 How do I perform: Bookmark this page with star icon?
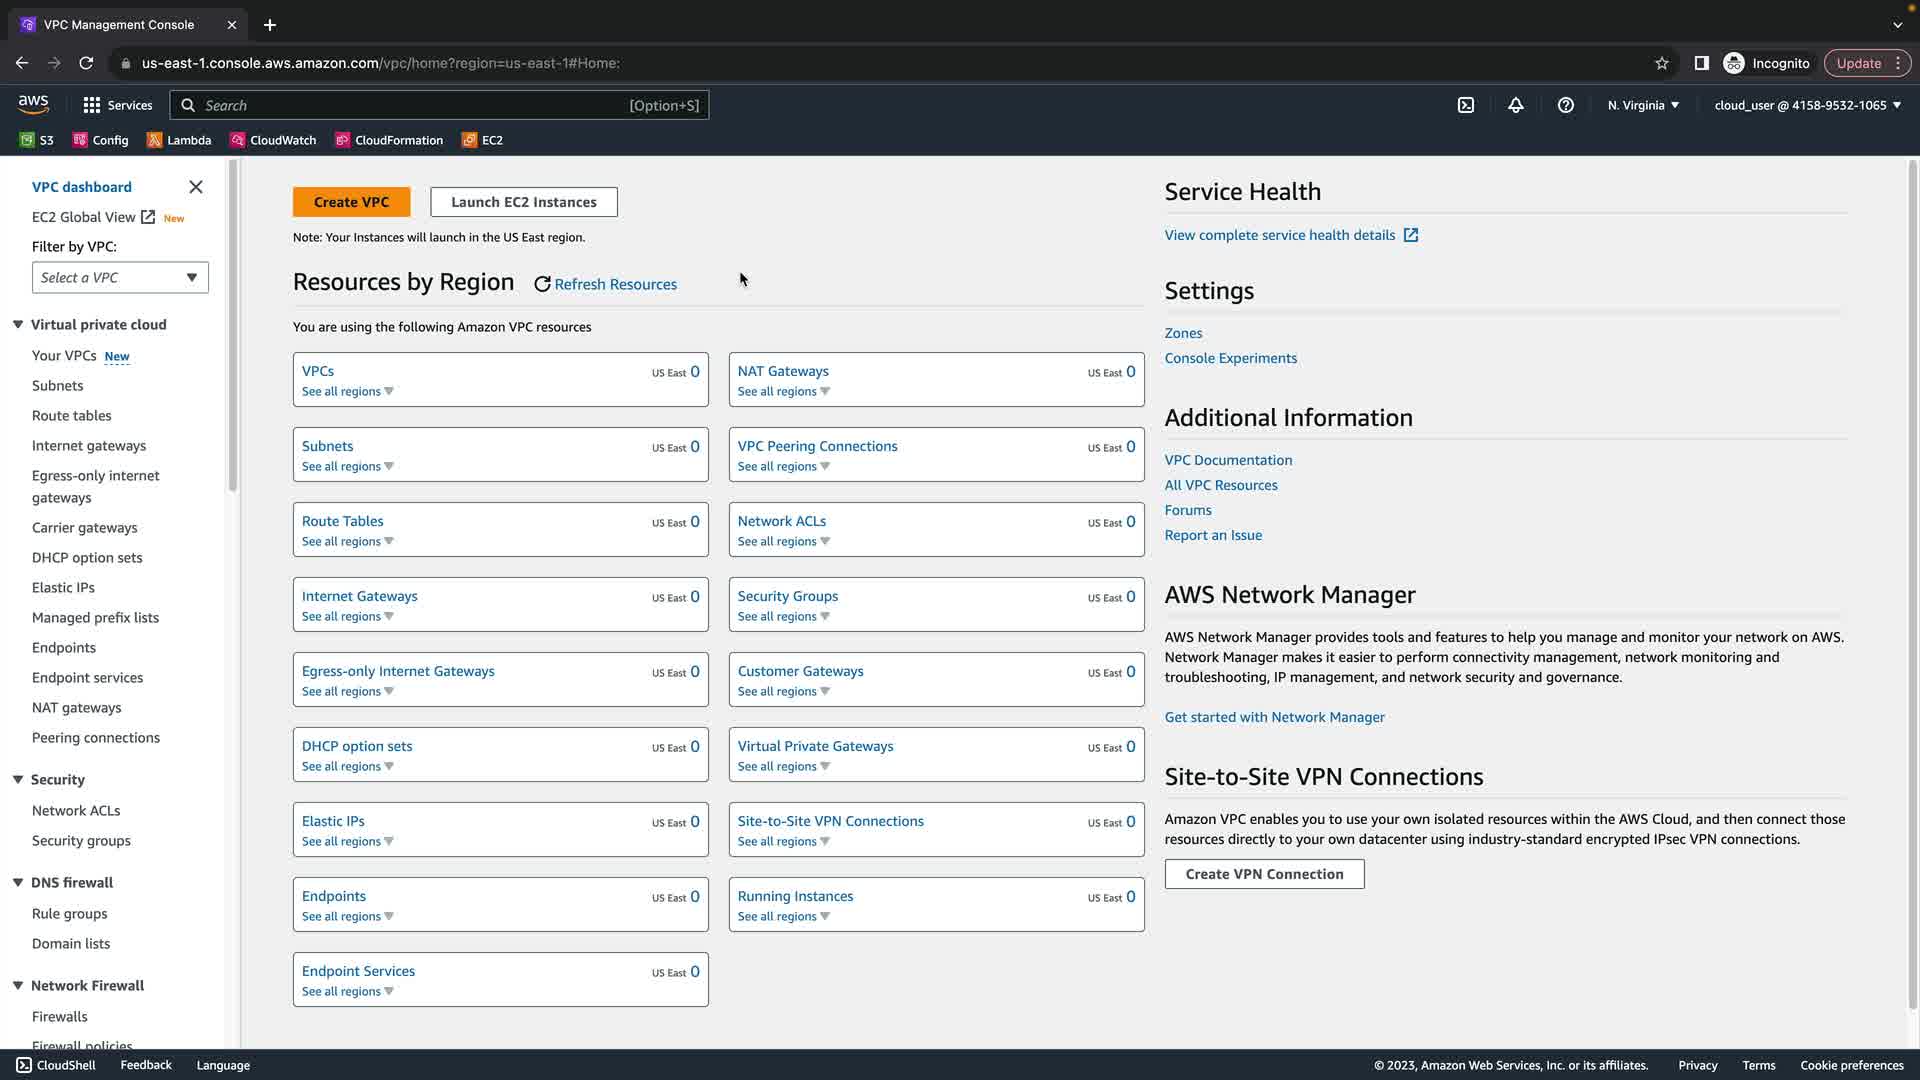[x=1662, y=63]
